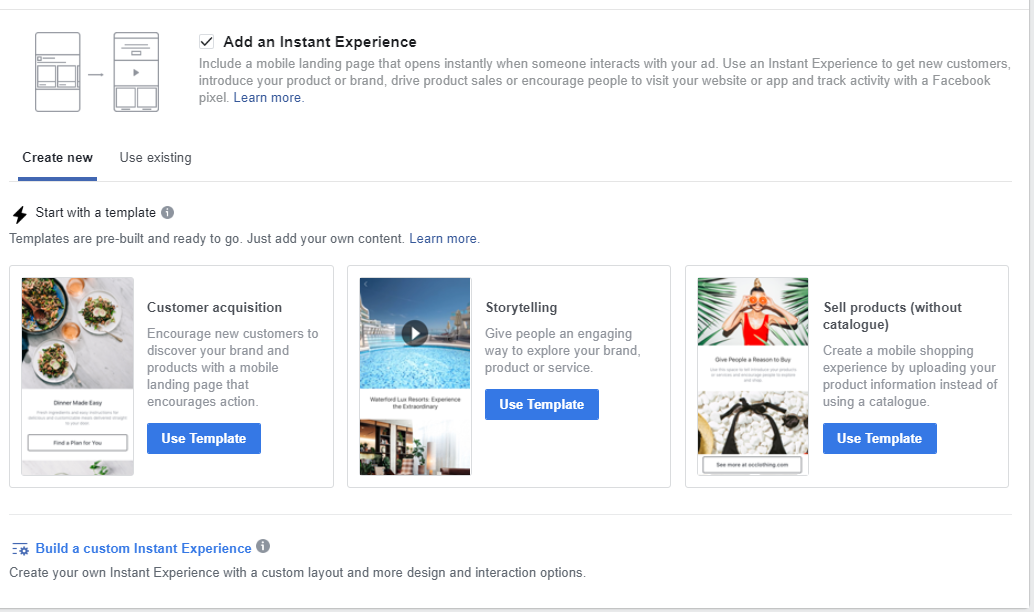The image size is (1034, 612).
Task: Click info icon beside Build a custom Instant Experience
Action: click(263, 547)
